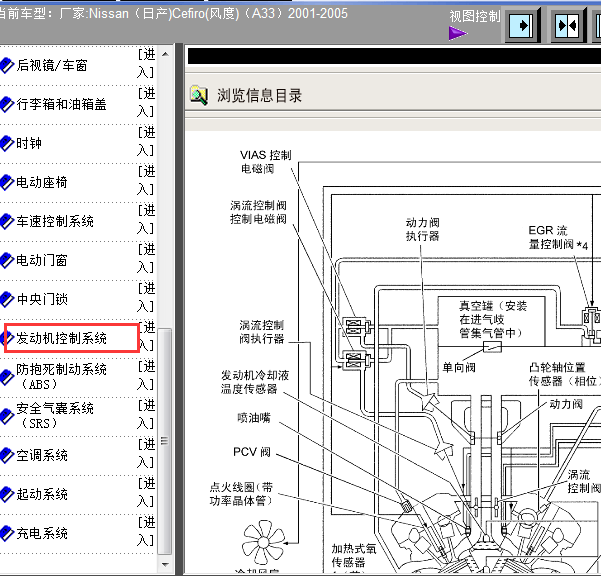Click the 喷油嘴 diagram label
Screen dimensions: 601x576
[254, 418]
